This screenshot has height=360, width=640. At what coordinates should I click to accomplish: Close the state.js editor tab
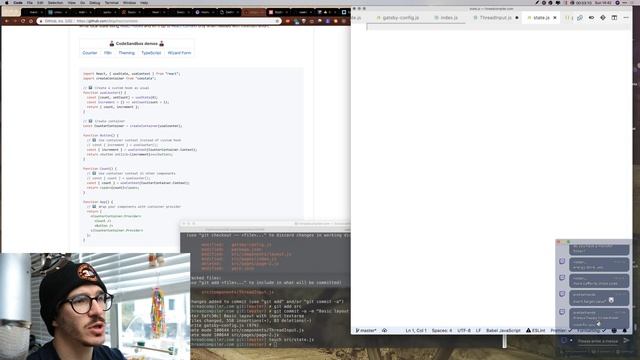tap(555, 18)
